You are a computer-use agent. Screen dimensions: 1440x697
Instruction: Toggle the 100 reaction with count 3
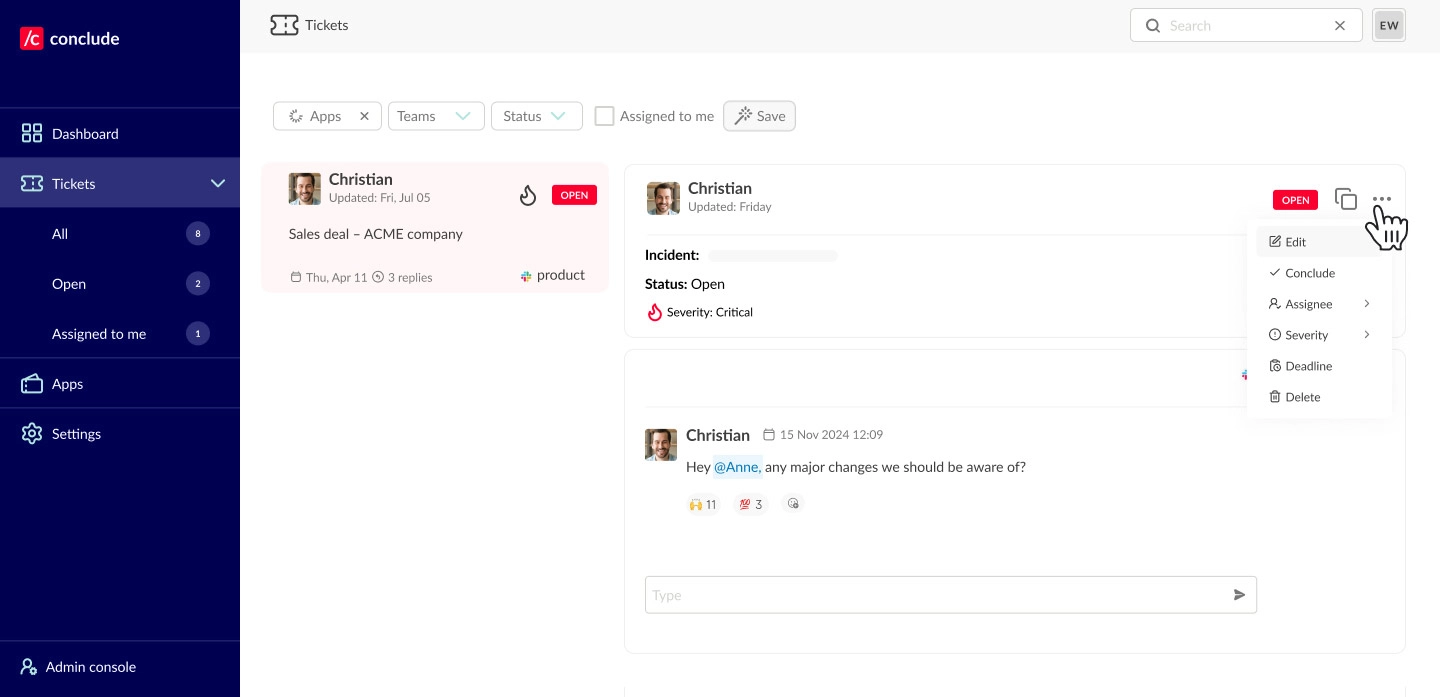point(750,504)
